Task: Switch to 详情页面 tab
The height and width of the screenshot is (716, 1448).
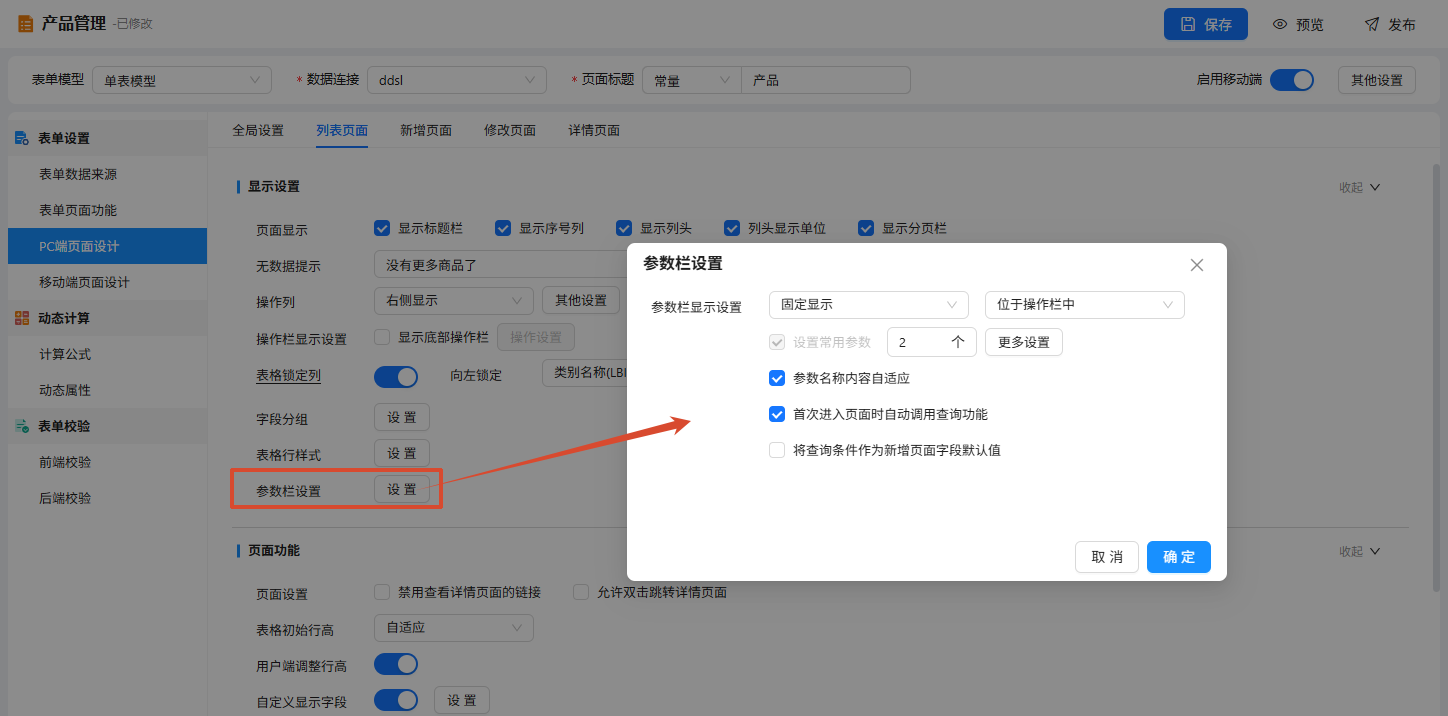Action: [594, 130]
